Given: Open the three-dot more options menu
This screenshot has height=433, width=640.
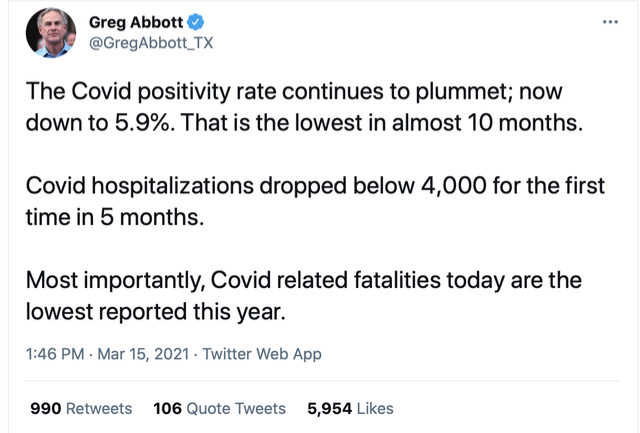Looking at the screenshot, I should click(610, 22).
